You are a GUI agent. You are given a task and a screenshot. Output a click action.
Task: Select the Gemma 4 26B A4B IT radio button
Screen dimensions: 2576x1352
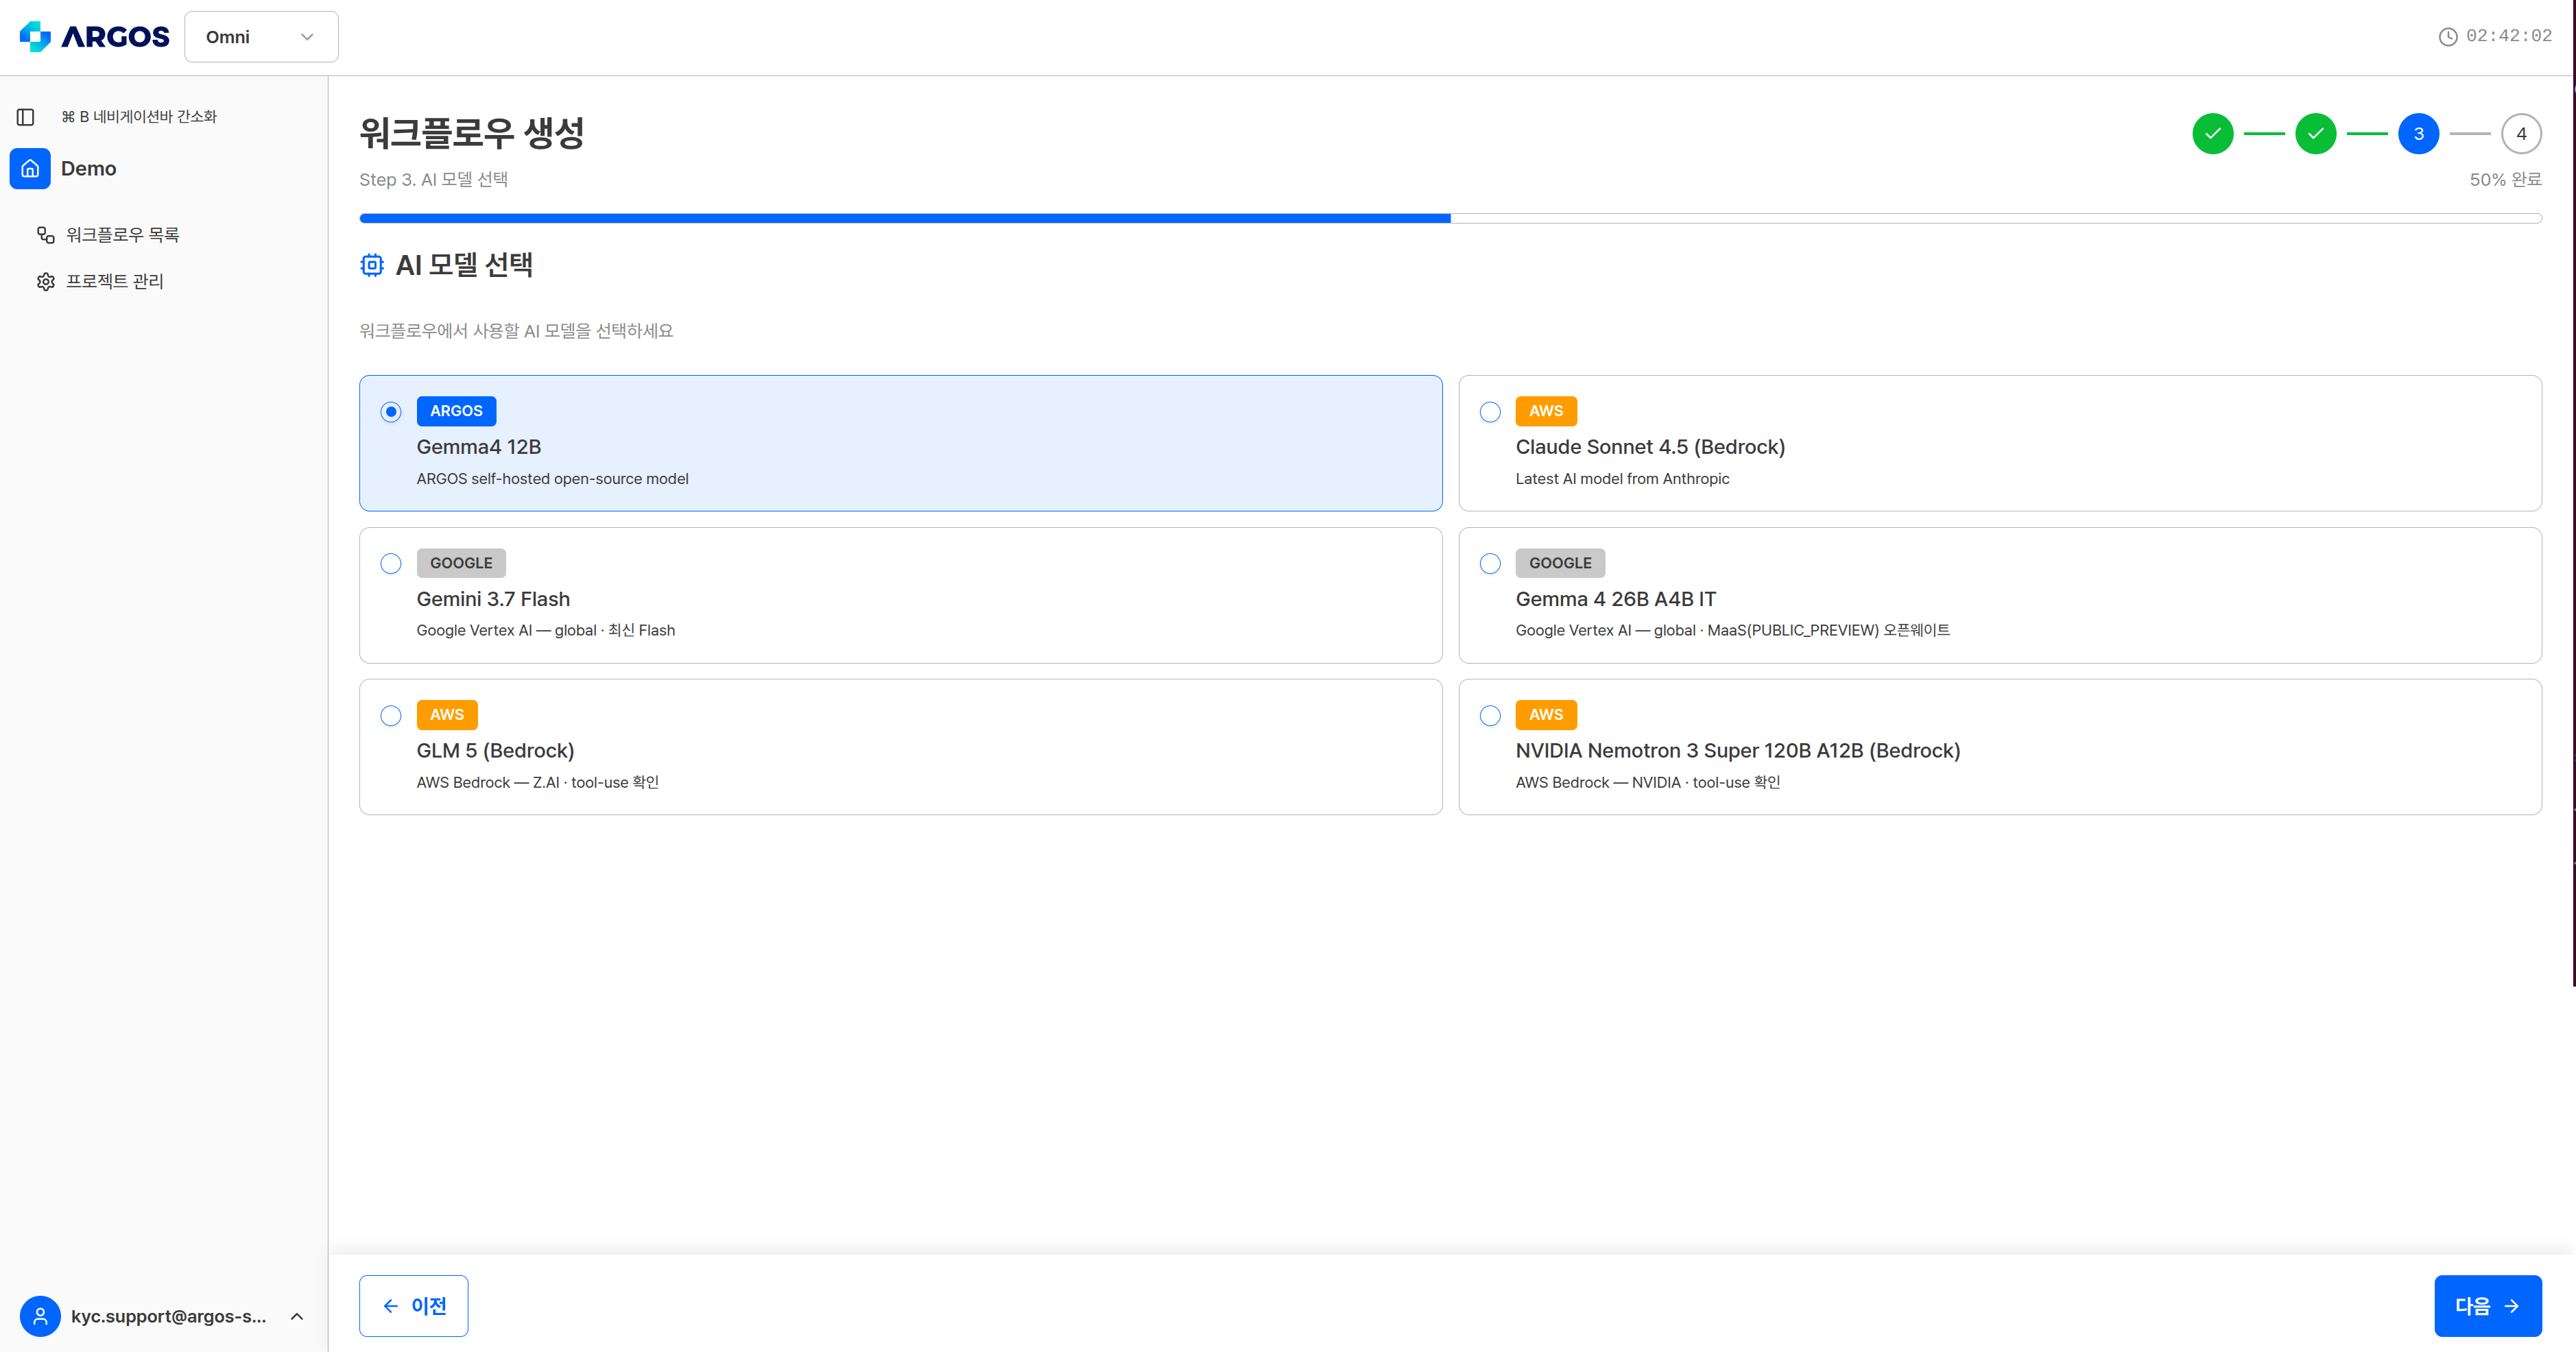1490,564
